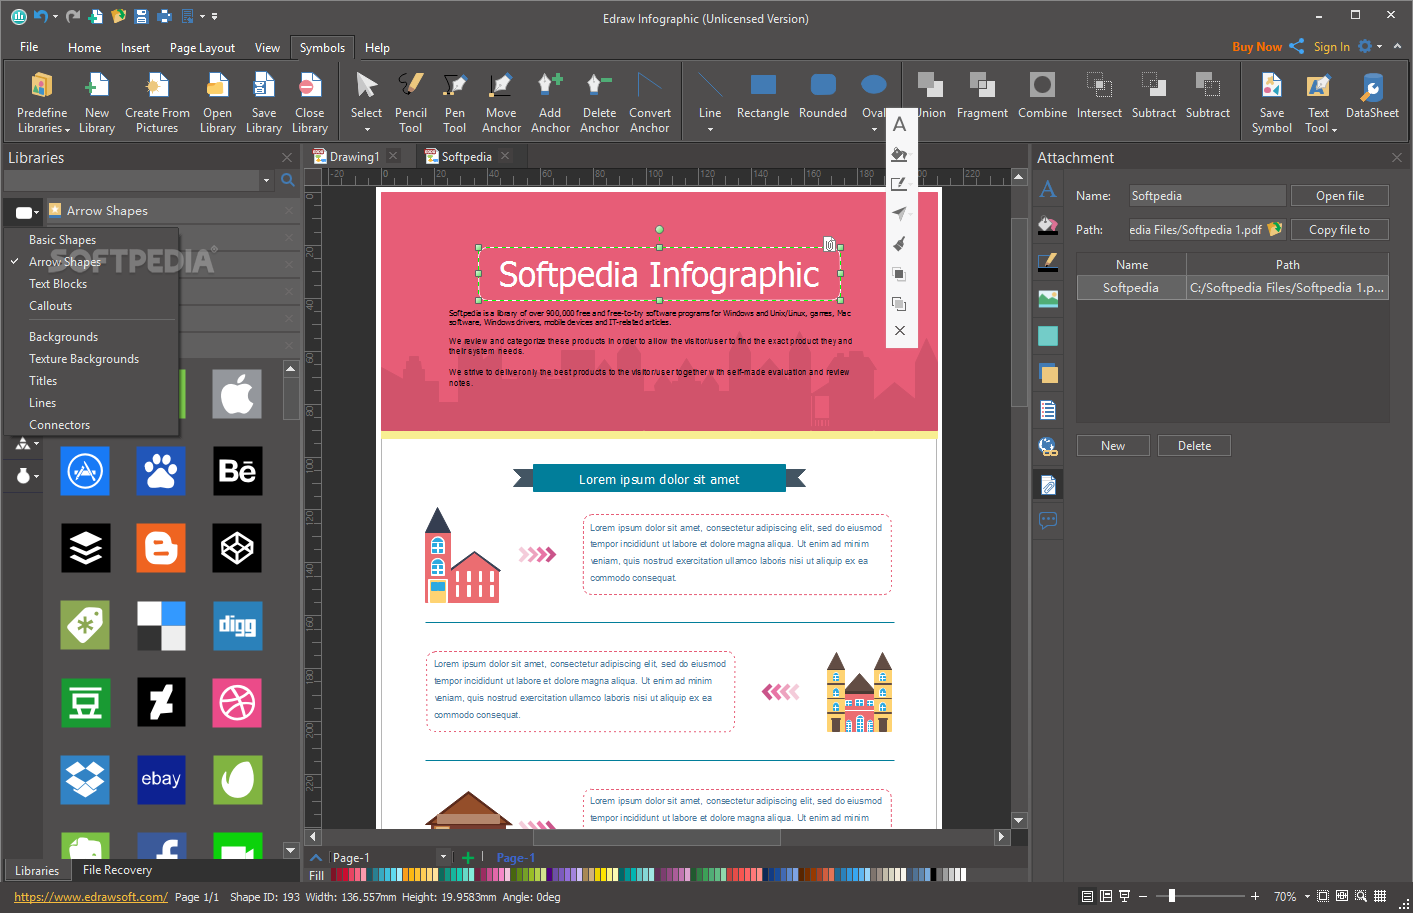Select the Pen Tool
This screenshot has width=1413, height=913.
(455, 102)
